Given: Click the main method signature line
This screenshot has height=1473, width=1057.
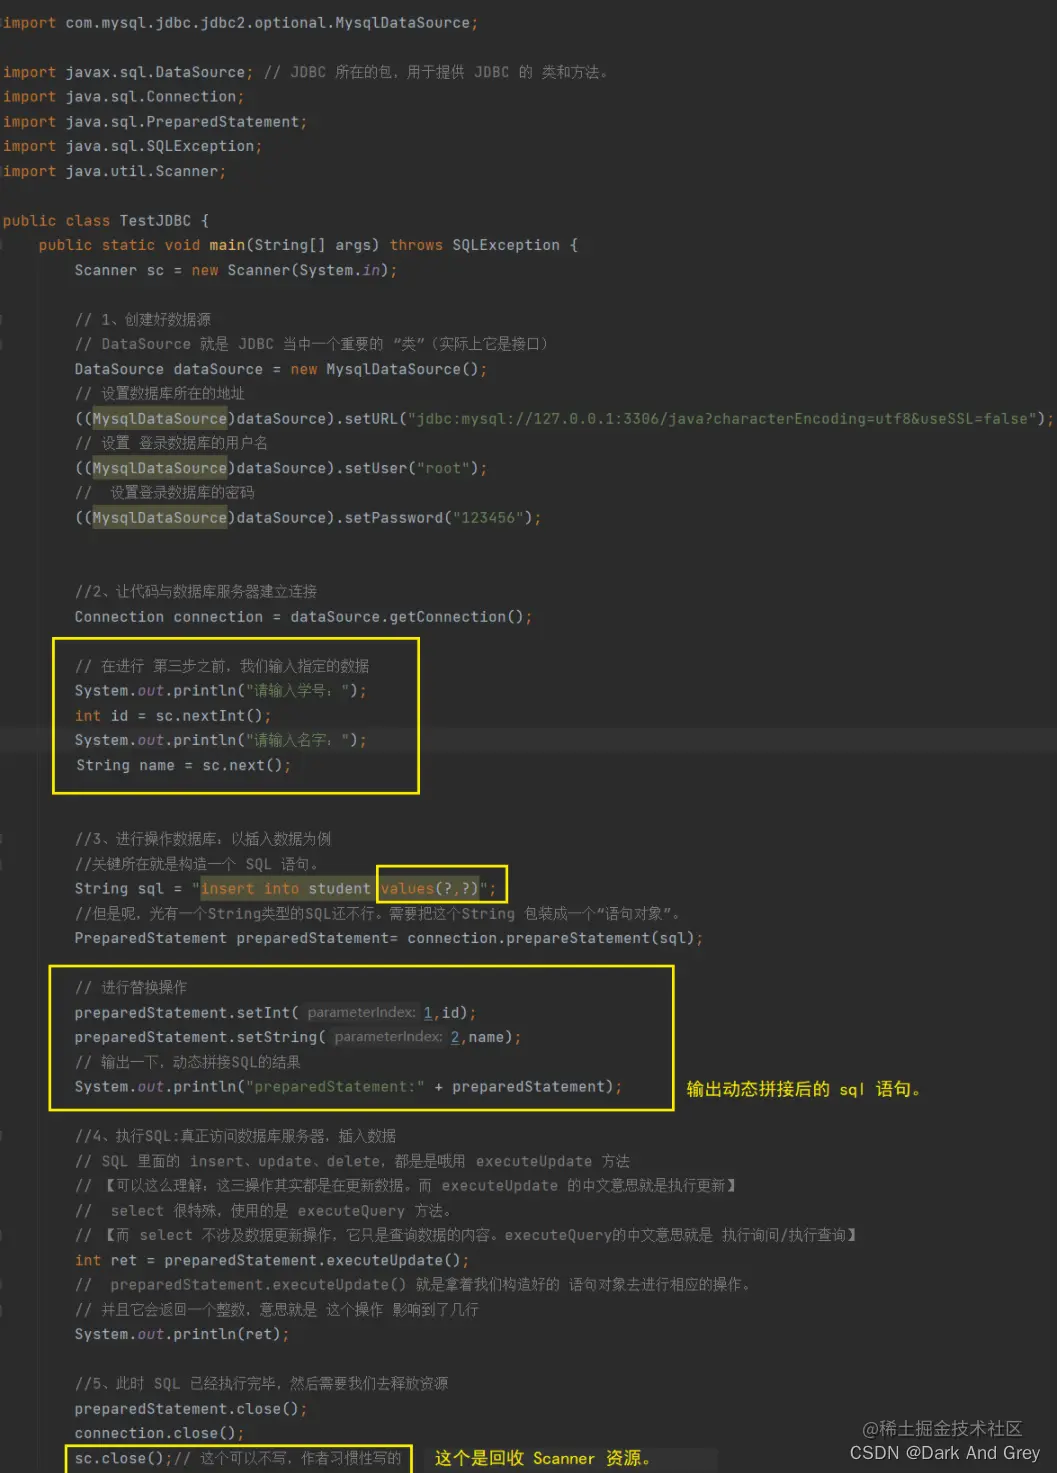Looking at the screenshot, I should click(308, 245).
